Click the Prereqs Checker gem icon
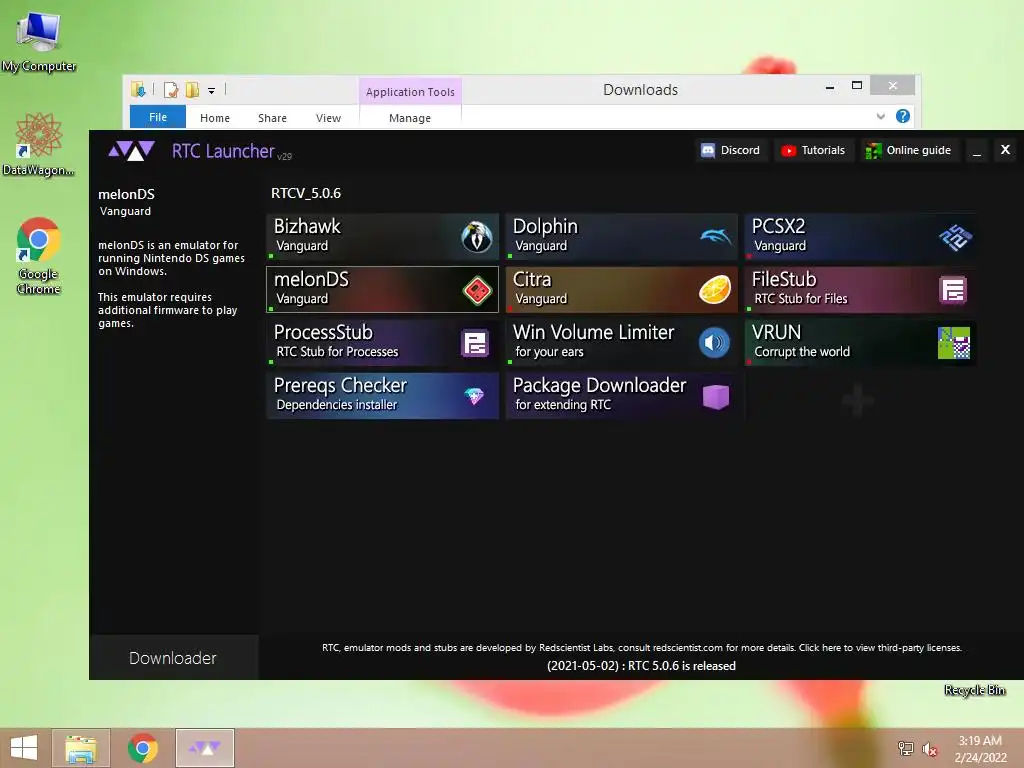 (x=474, y=396)
